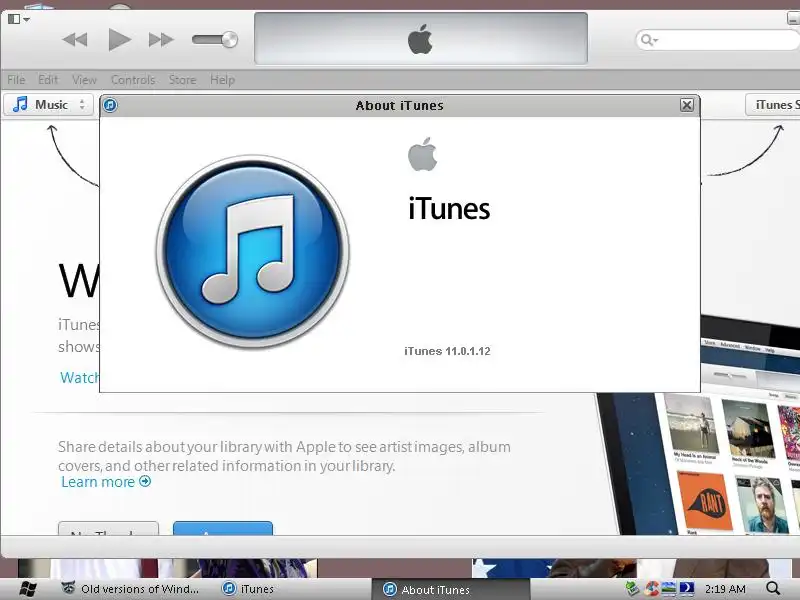Image resolution: width=800 pixels, height=600 pixels.
Task: Click the large 'iTunes' heading in dialog
Action: (449, 209)
